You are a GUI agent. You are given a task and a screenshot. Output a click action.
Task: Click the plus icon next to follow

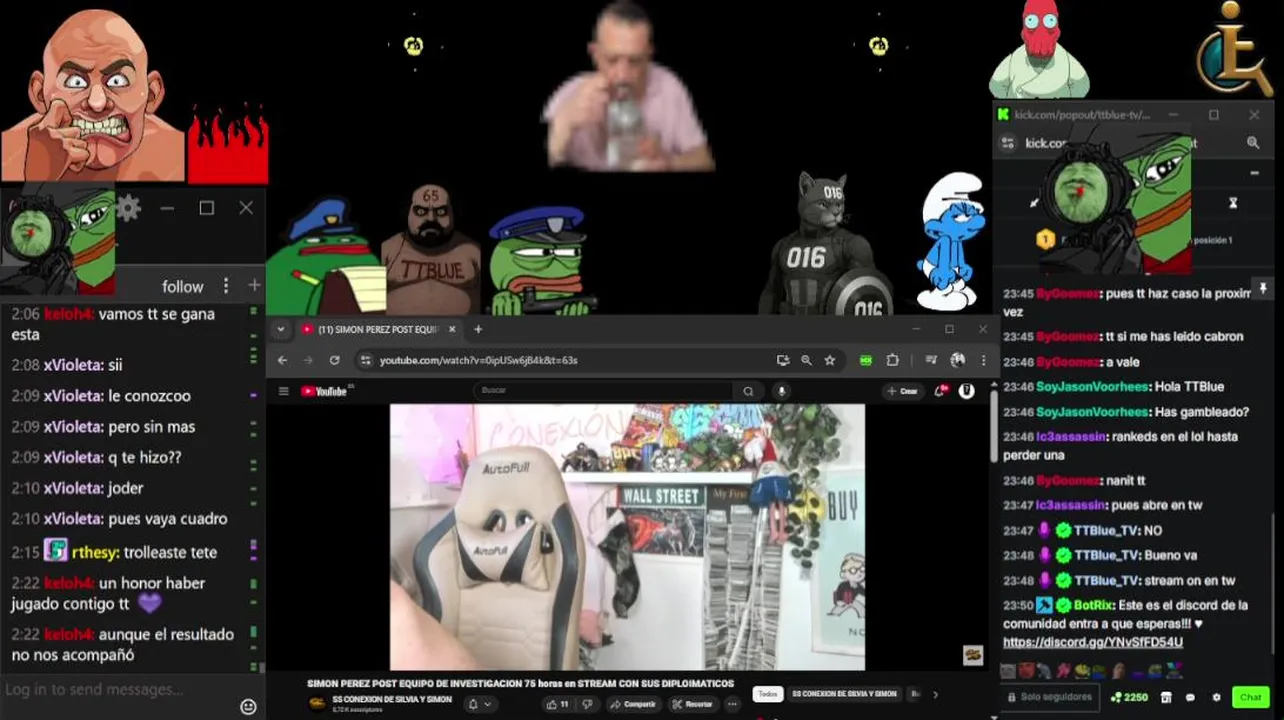tap(254, 286)
